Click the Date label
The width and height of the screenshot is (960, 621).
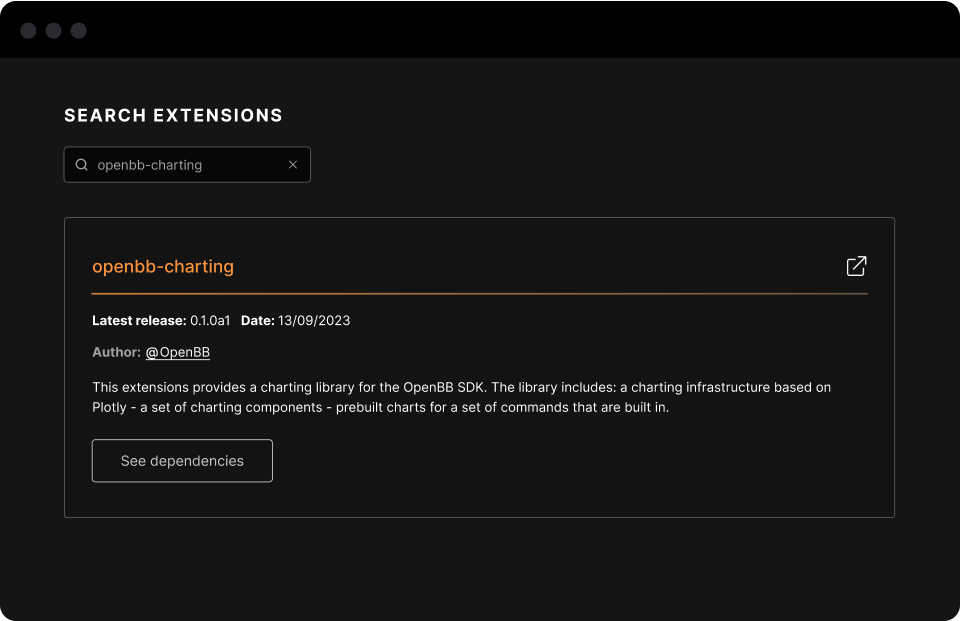[257, 321]
